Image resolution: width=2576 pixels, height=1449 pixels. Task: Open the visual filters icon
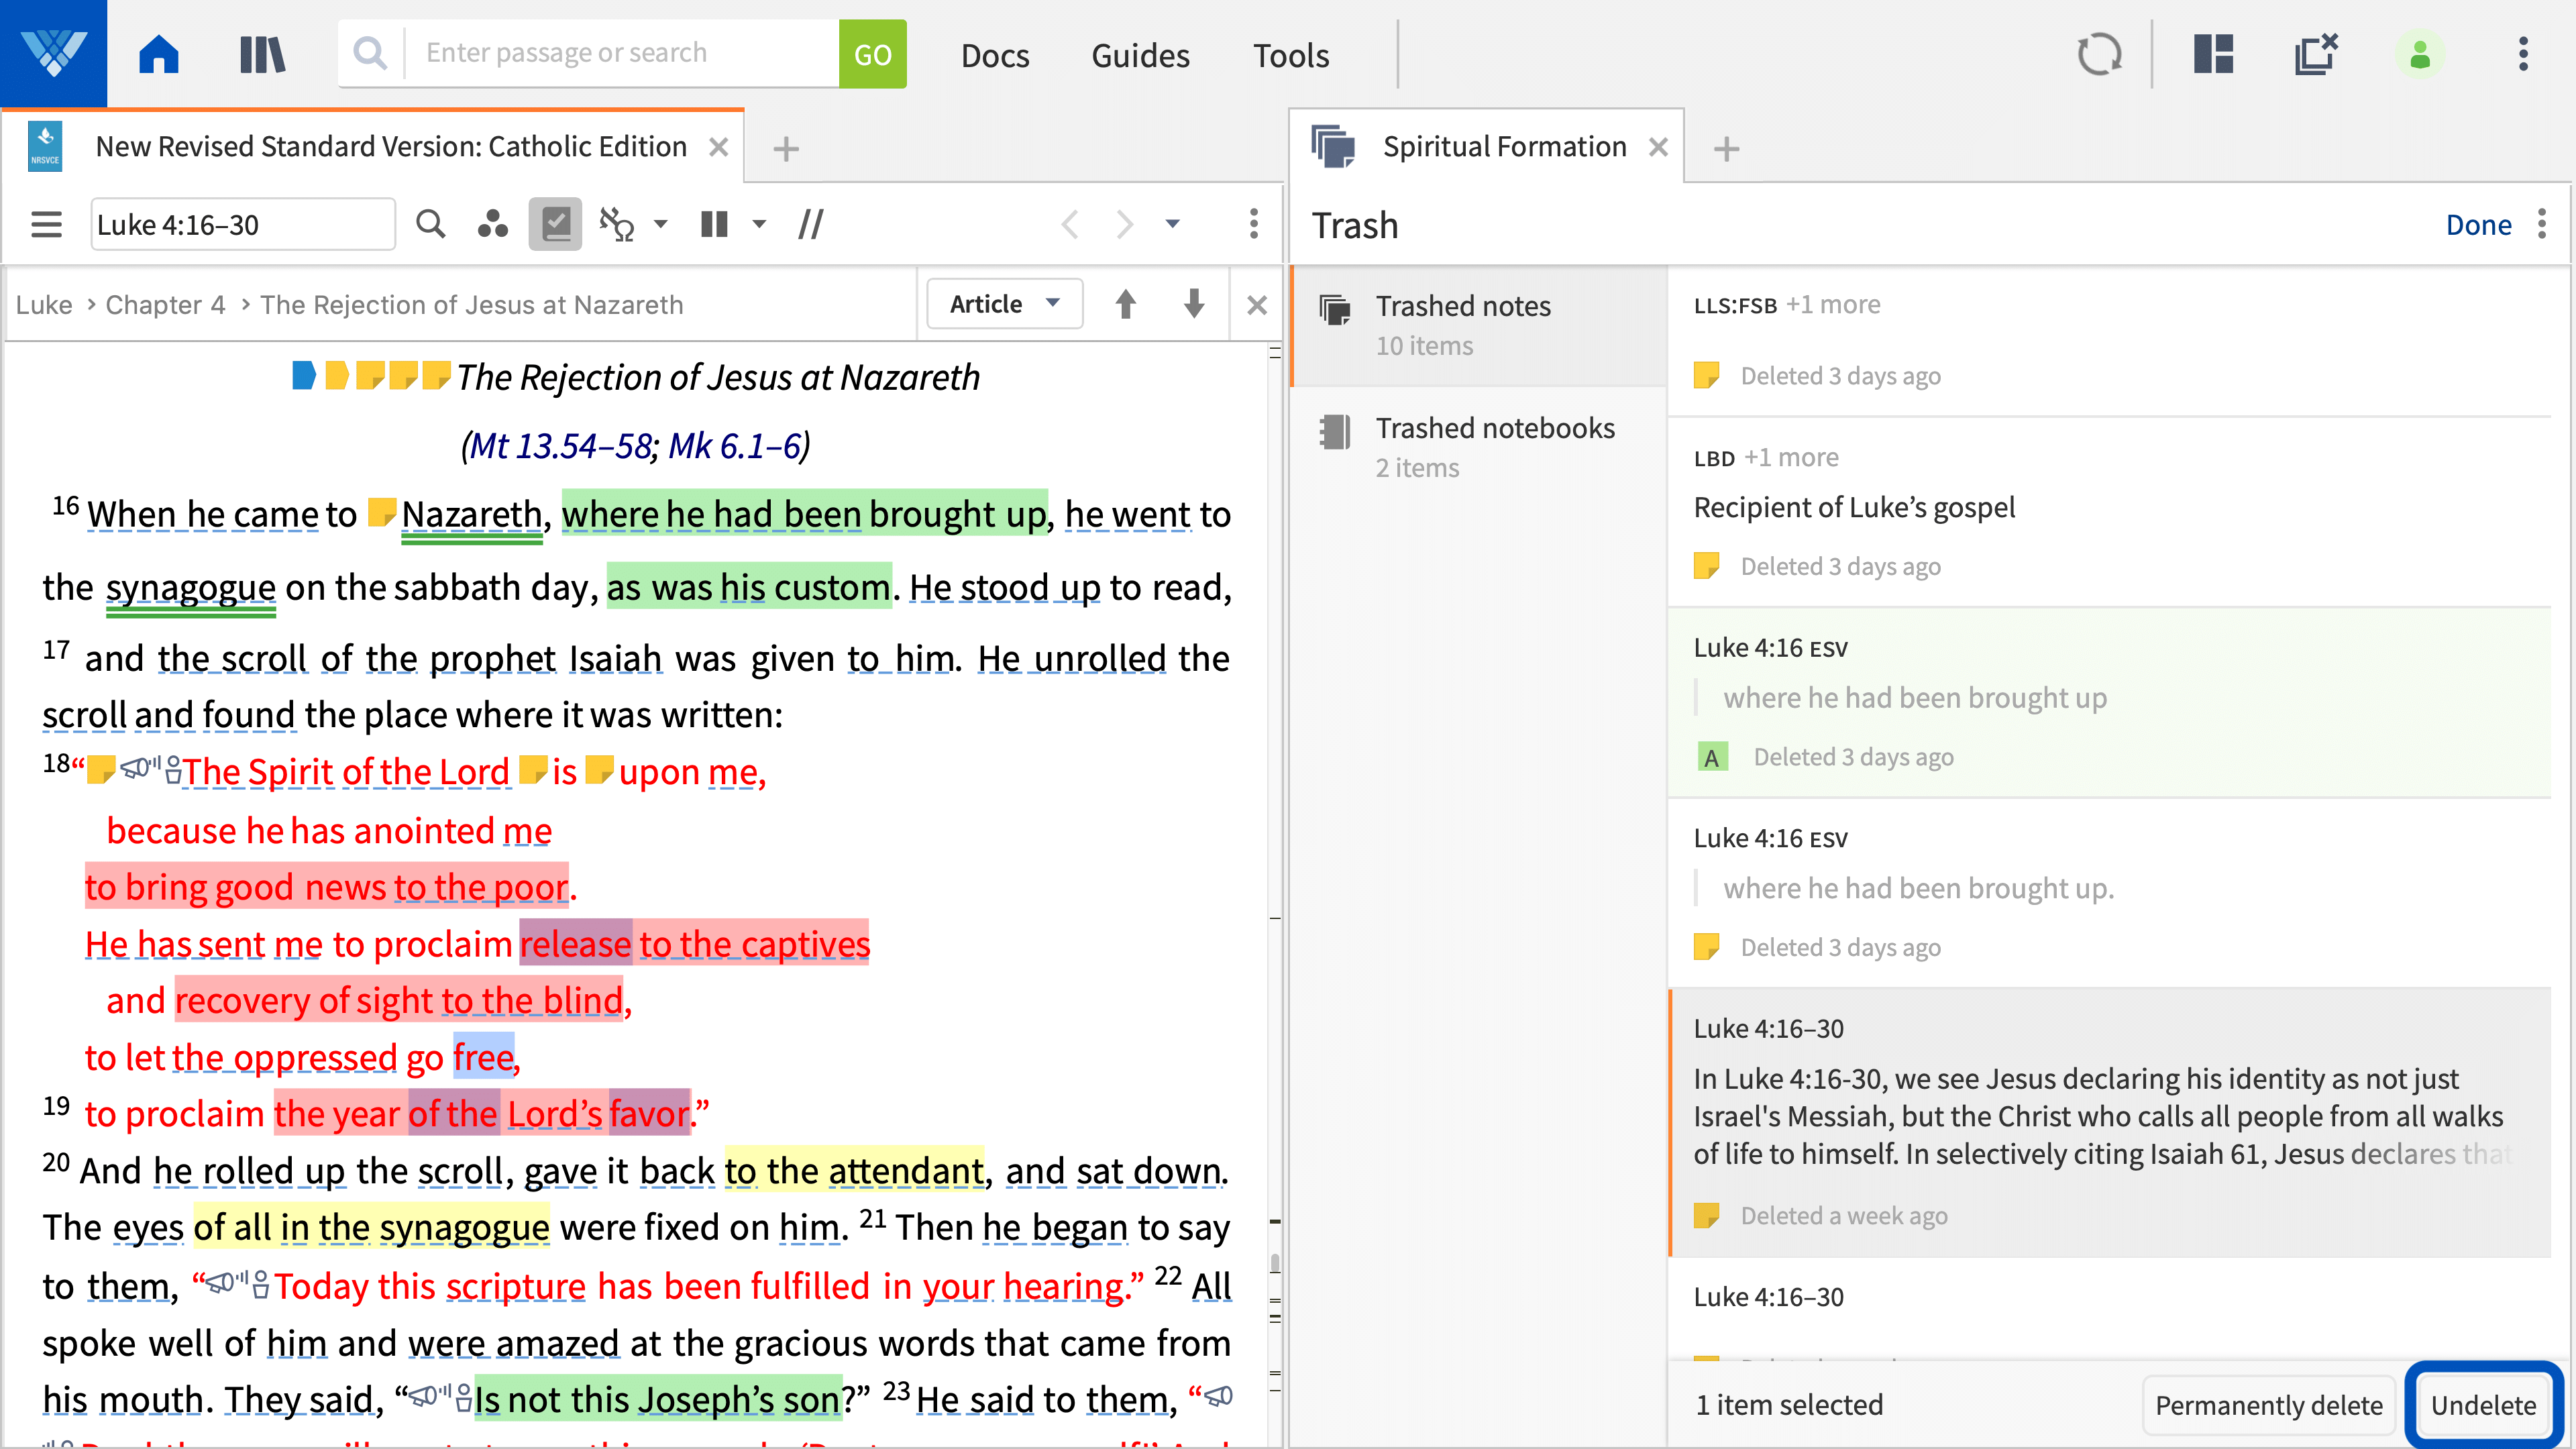click(493, 224)
